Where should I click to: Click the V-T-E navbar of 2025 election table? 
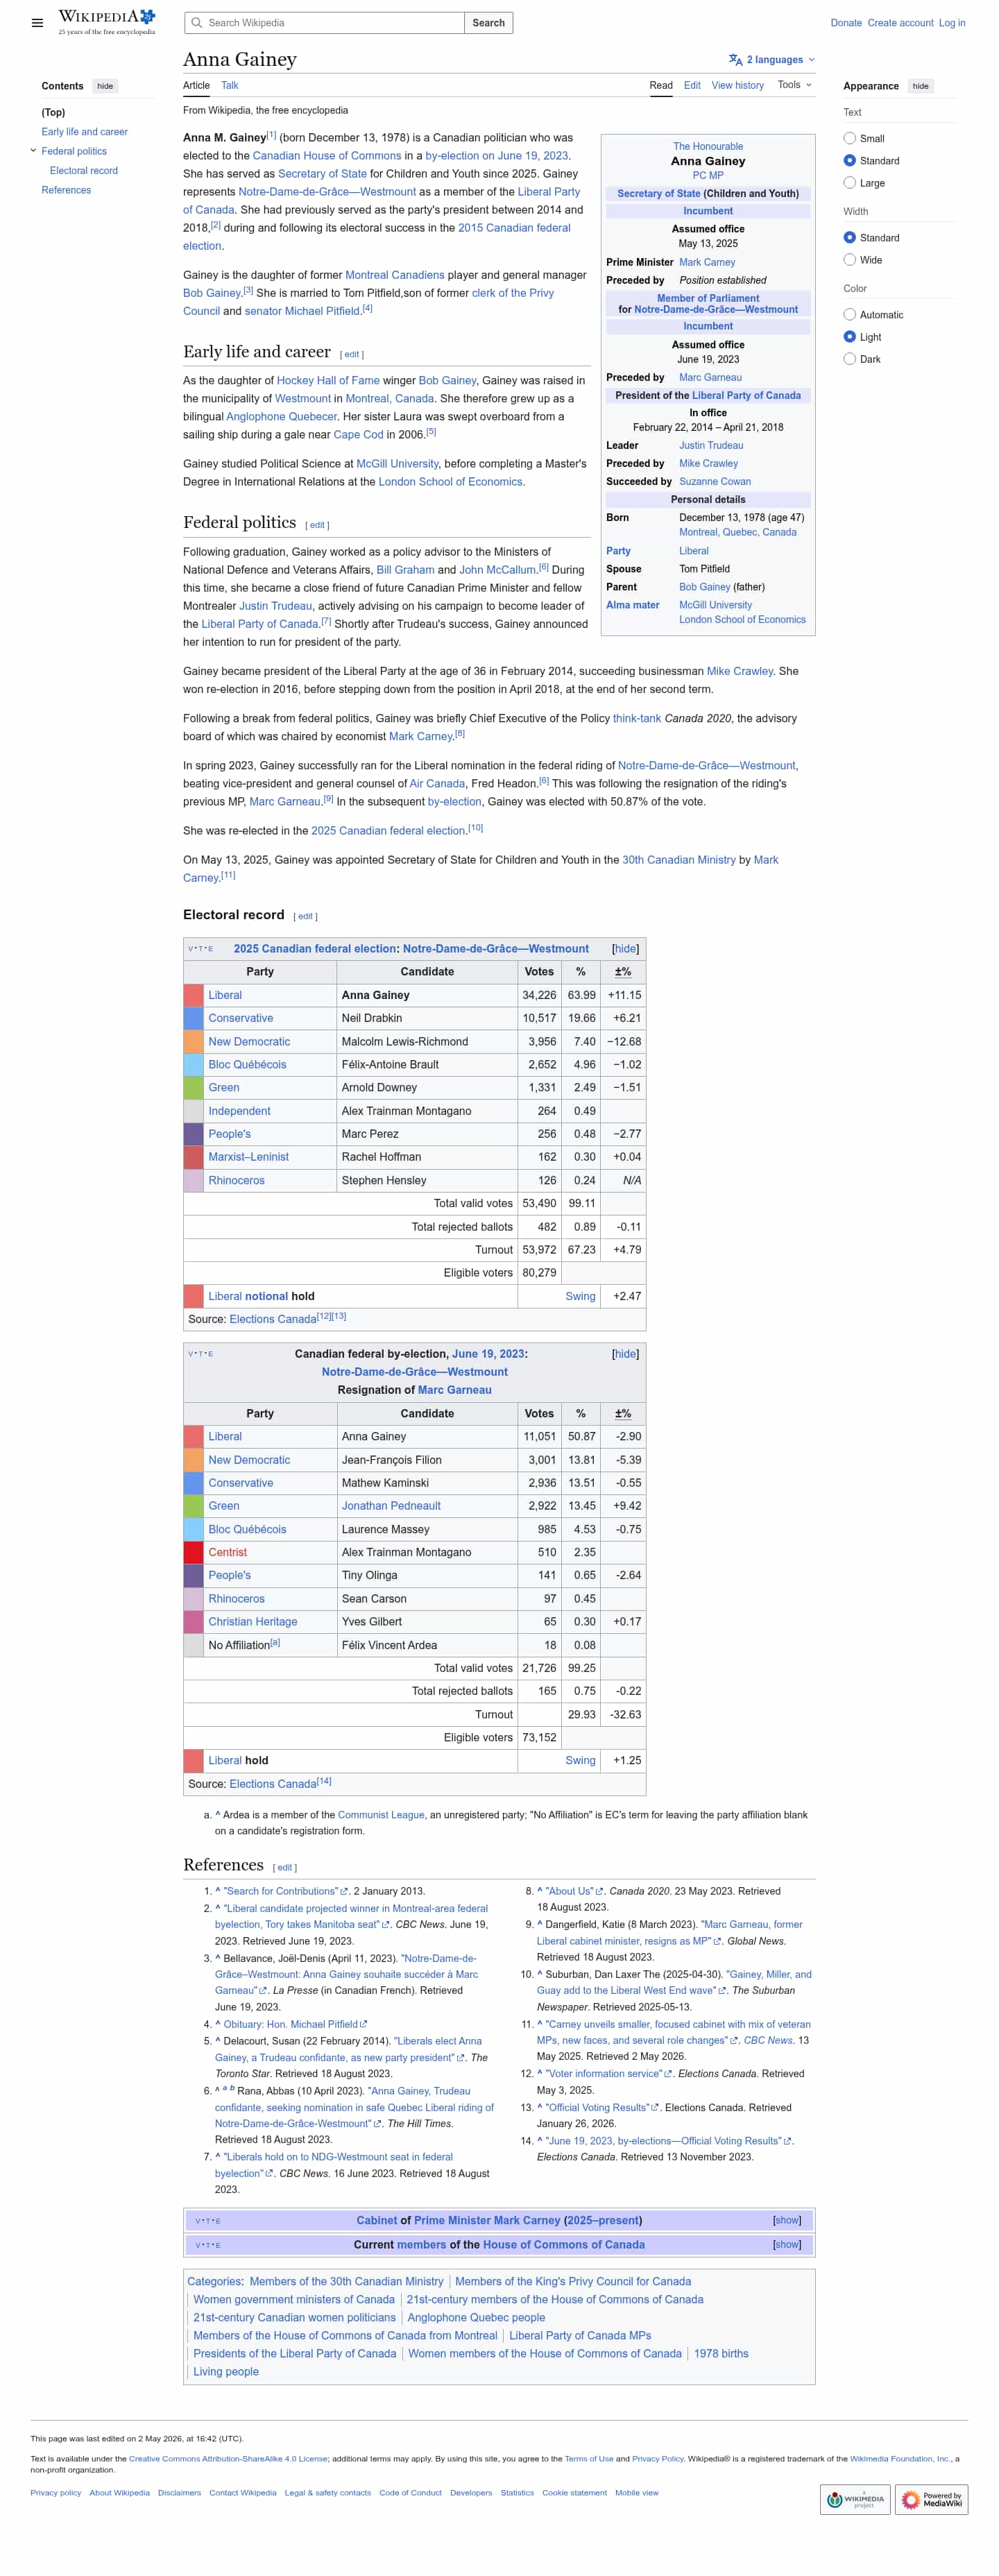(201, 949)
